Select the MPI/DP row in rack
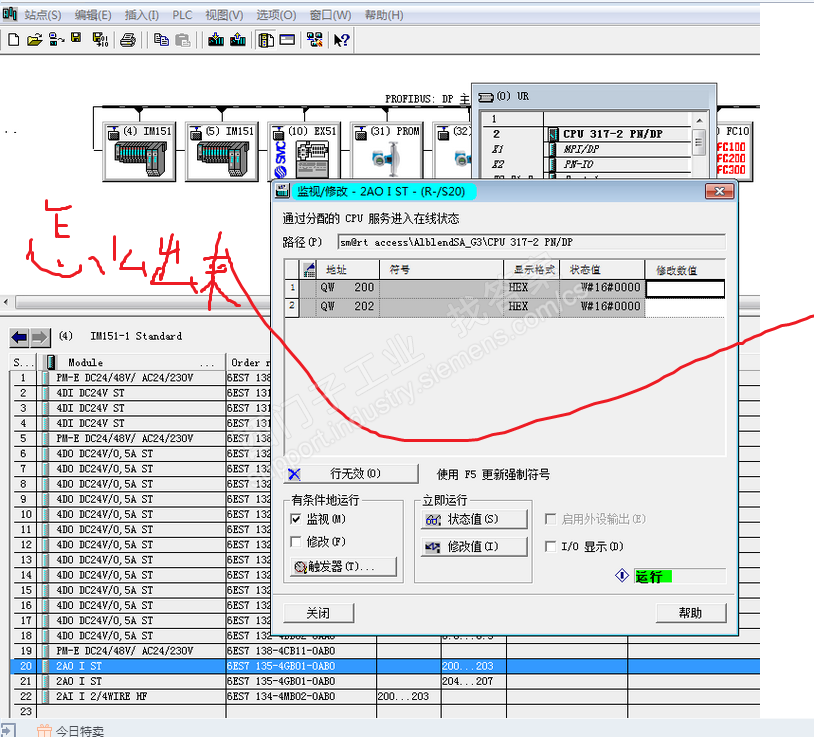 click(x=587, y=149)
